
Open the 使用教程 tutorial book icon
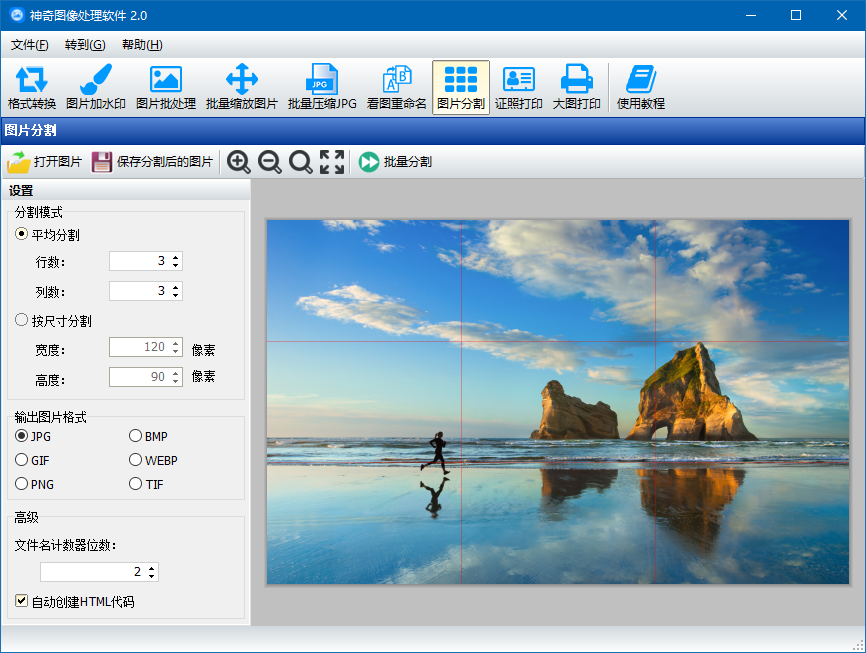pos(641,87)
